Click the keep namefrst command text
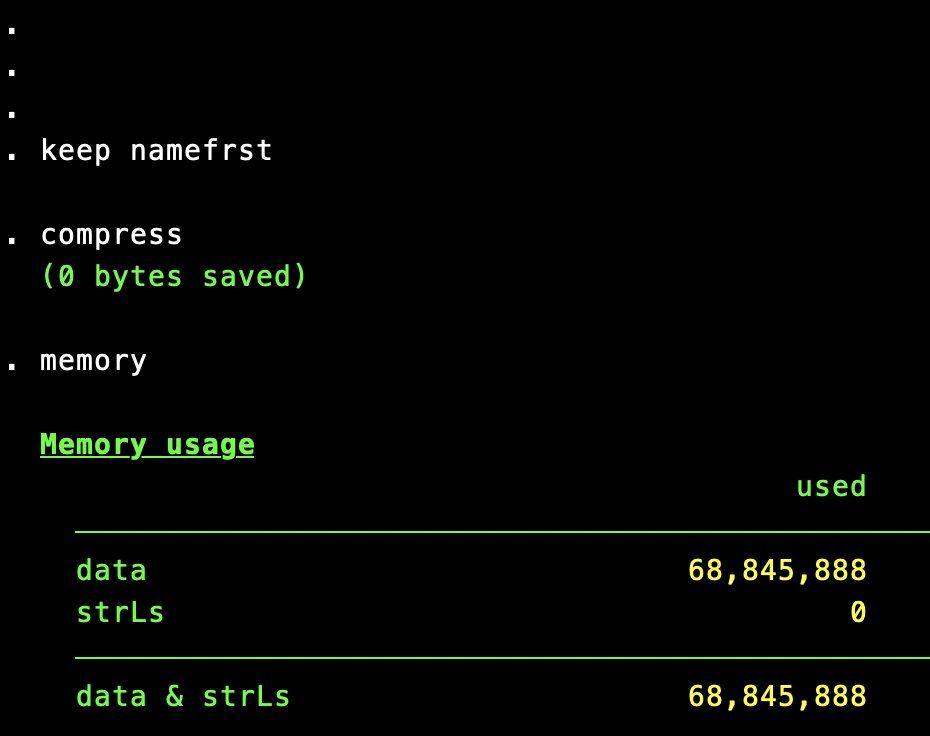Image resolution: width=930 pixels, height=736 pixels. [x=156, y=151]
